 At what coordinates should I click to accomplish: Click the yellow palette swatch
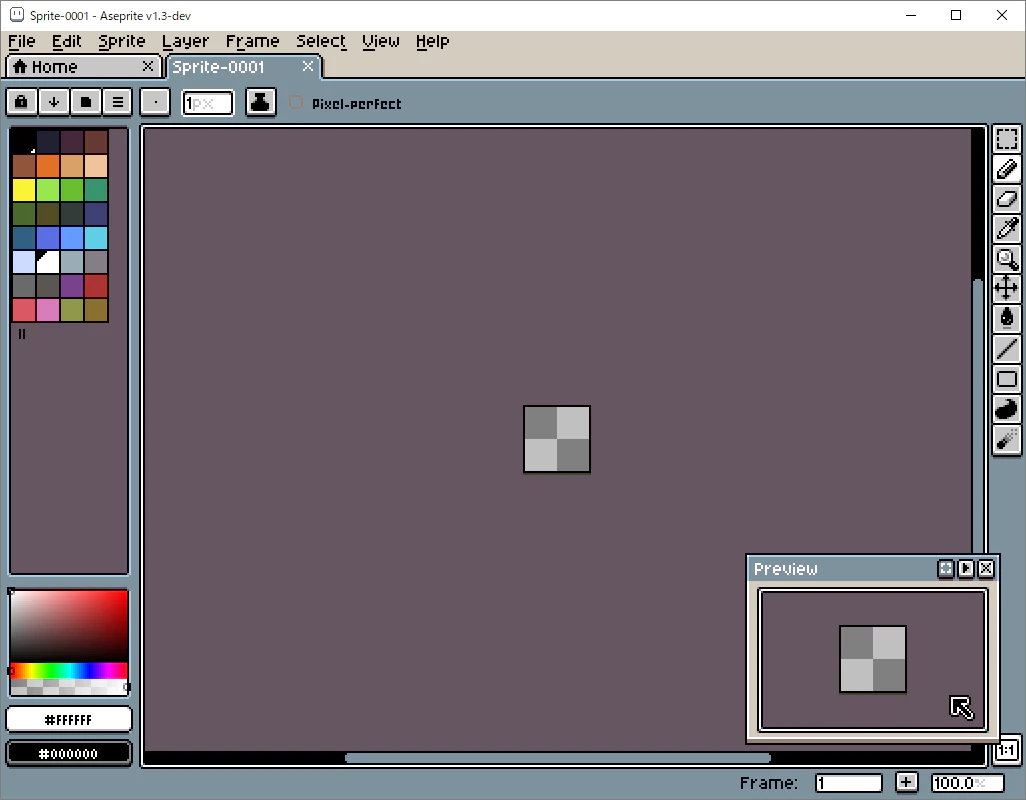(24, 190)
